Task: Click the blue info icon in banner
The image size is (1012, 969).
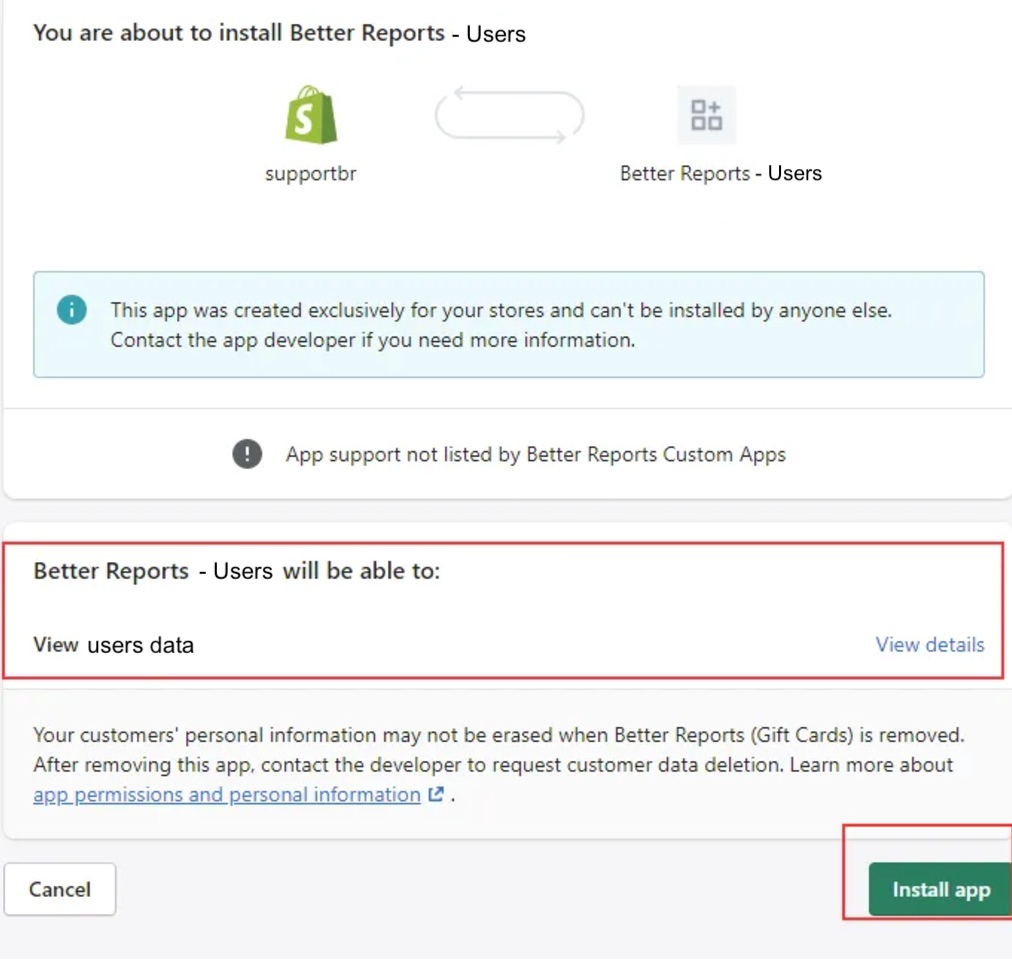Action: pyautogui.click(x=72, y=310)
